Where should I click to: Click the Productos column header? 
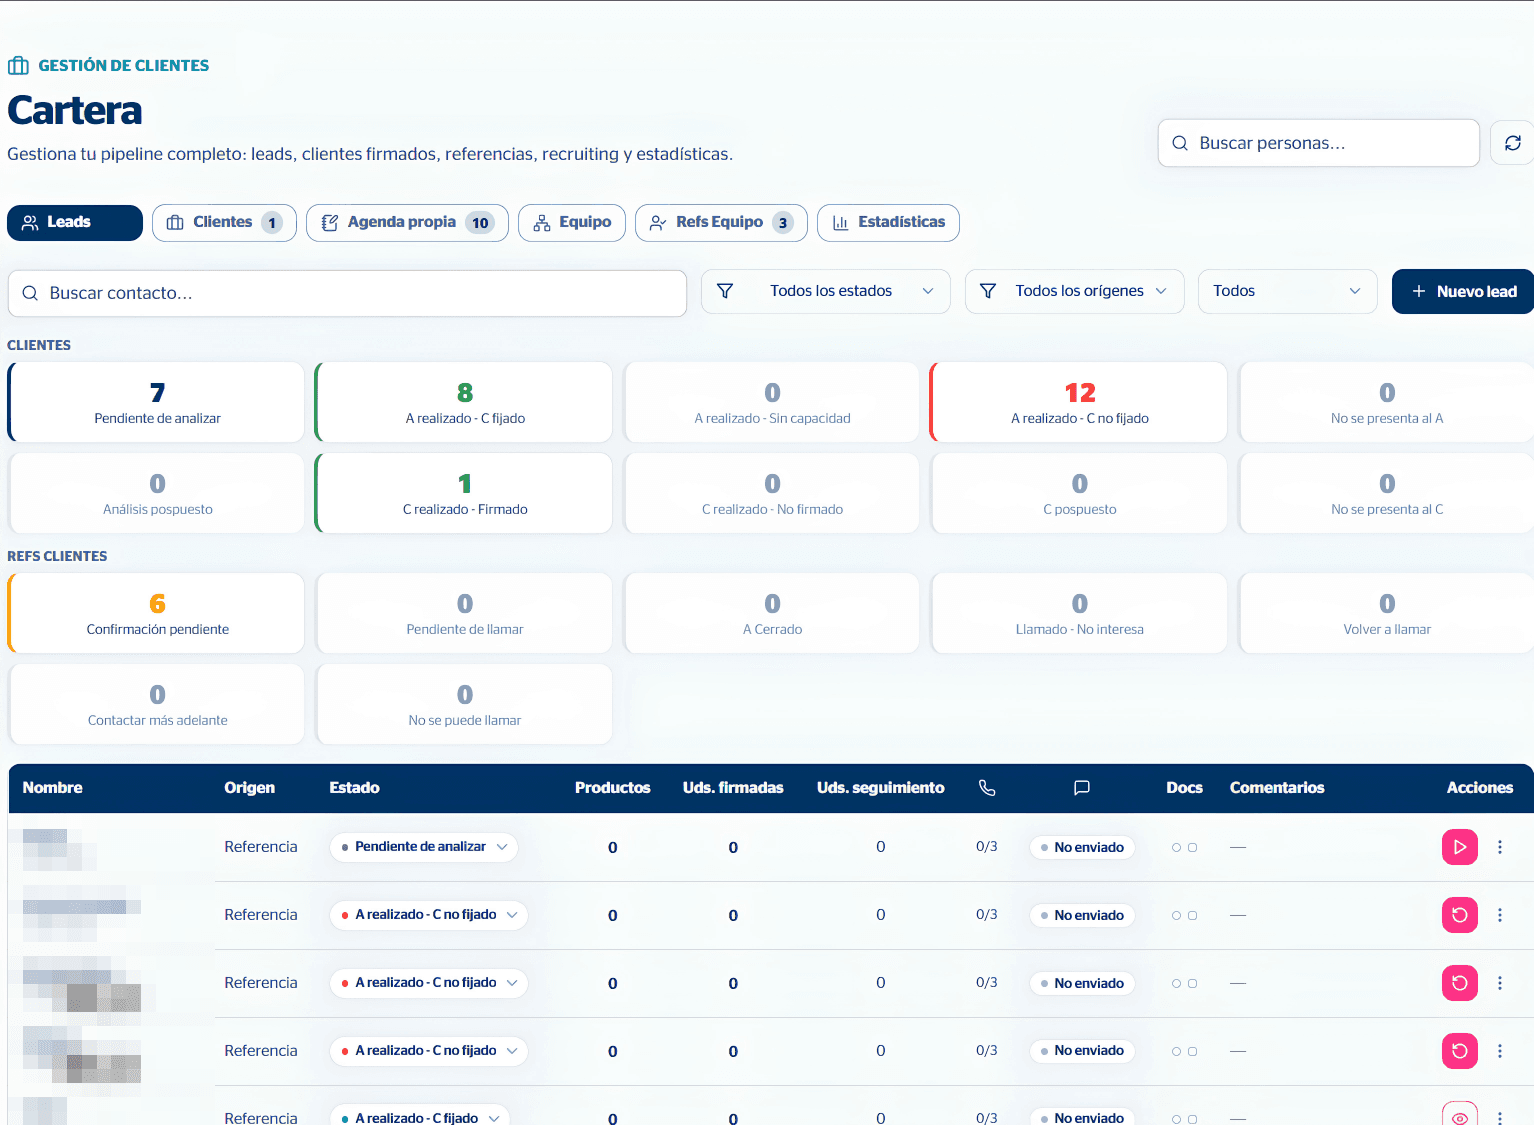613,788
